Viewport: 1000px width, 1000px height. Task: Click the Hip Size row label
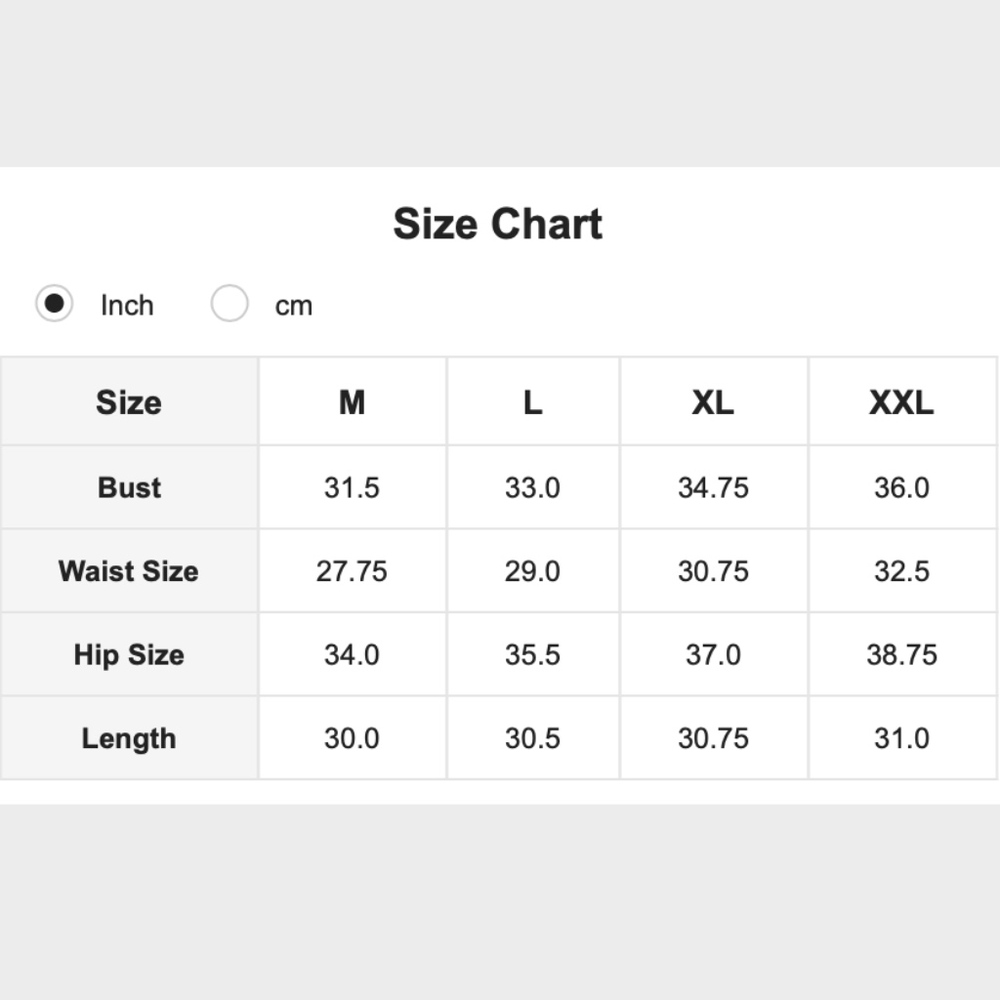coord(129,655)
